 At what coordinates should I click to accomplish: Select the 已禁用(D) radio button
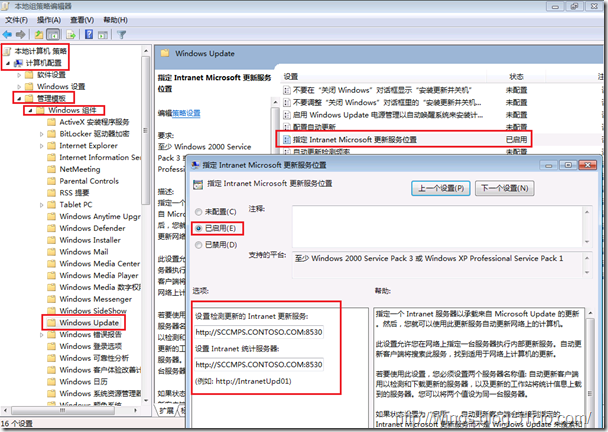coord(199,245)
